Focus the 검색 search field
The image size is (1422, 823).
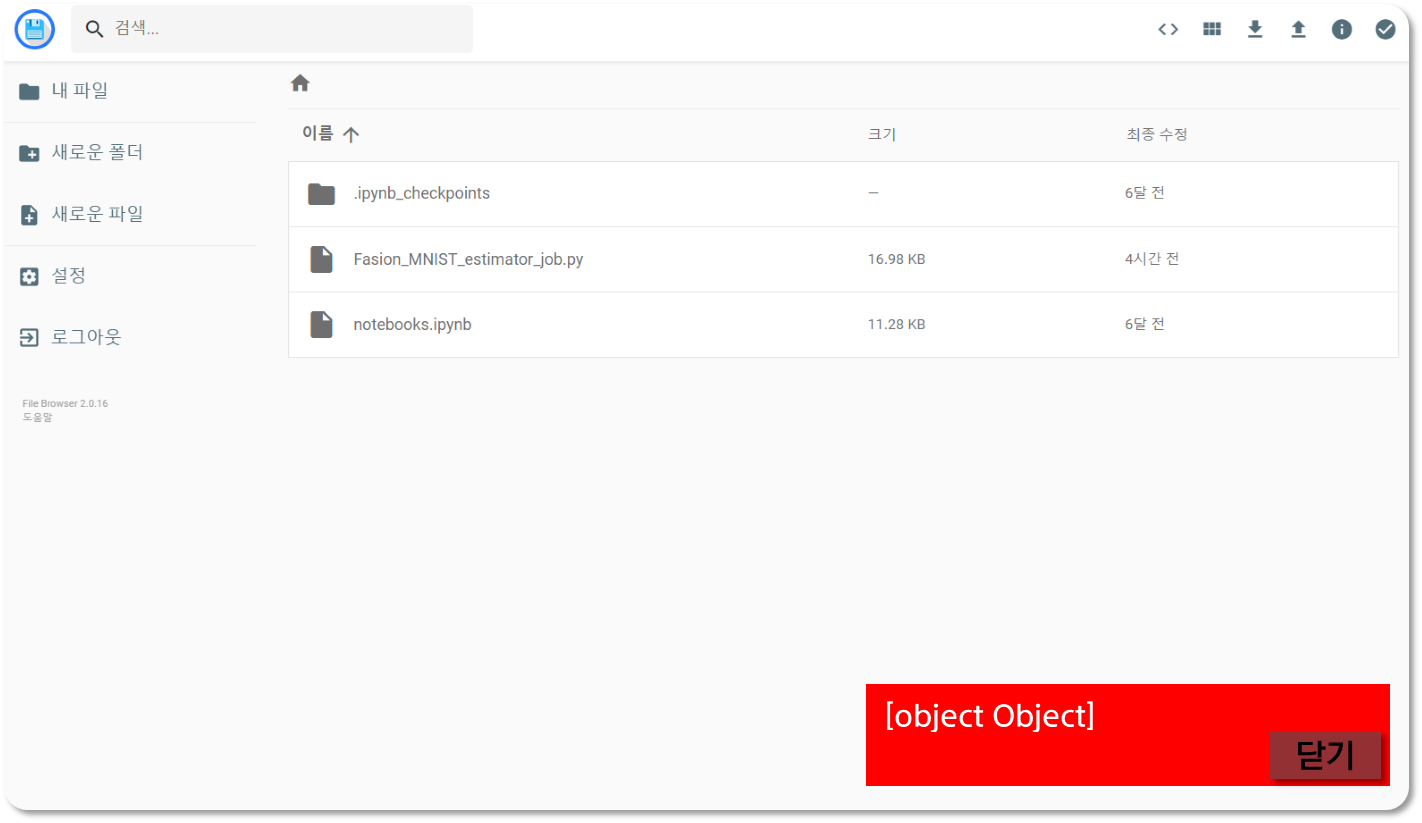tap(272, 29)
